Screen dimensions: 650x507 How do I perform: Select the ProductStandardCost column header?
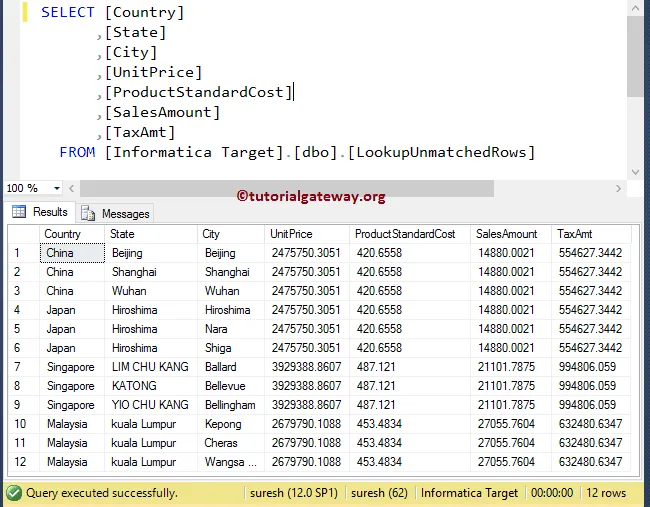(x=410, y=234)
